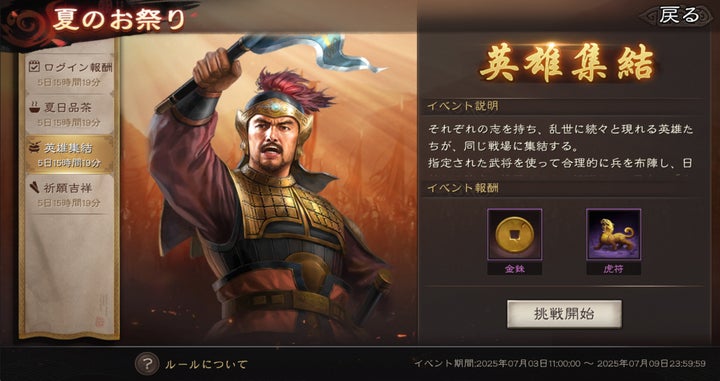Viewport: 720px width, 381px height.
Task: Select the 英雄集結 event tab
Action: (70, 154)
